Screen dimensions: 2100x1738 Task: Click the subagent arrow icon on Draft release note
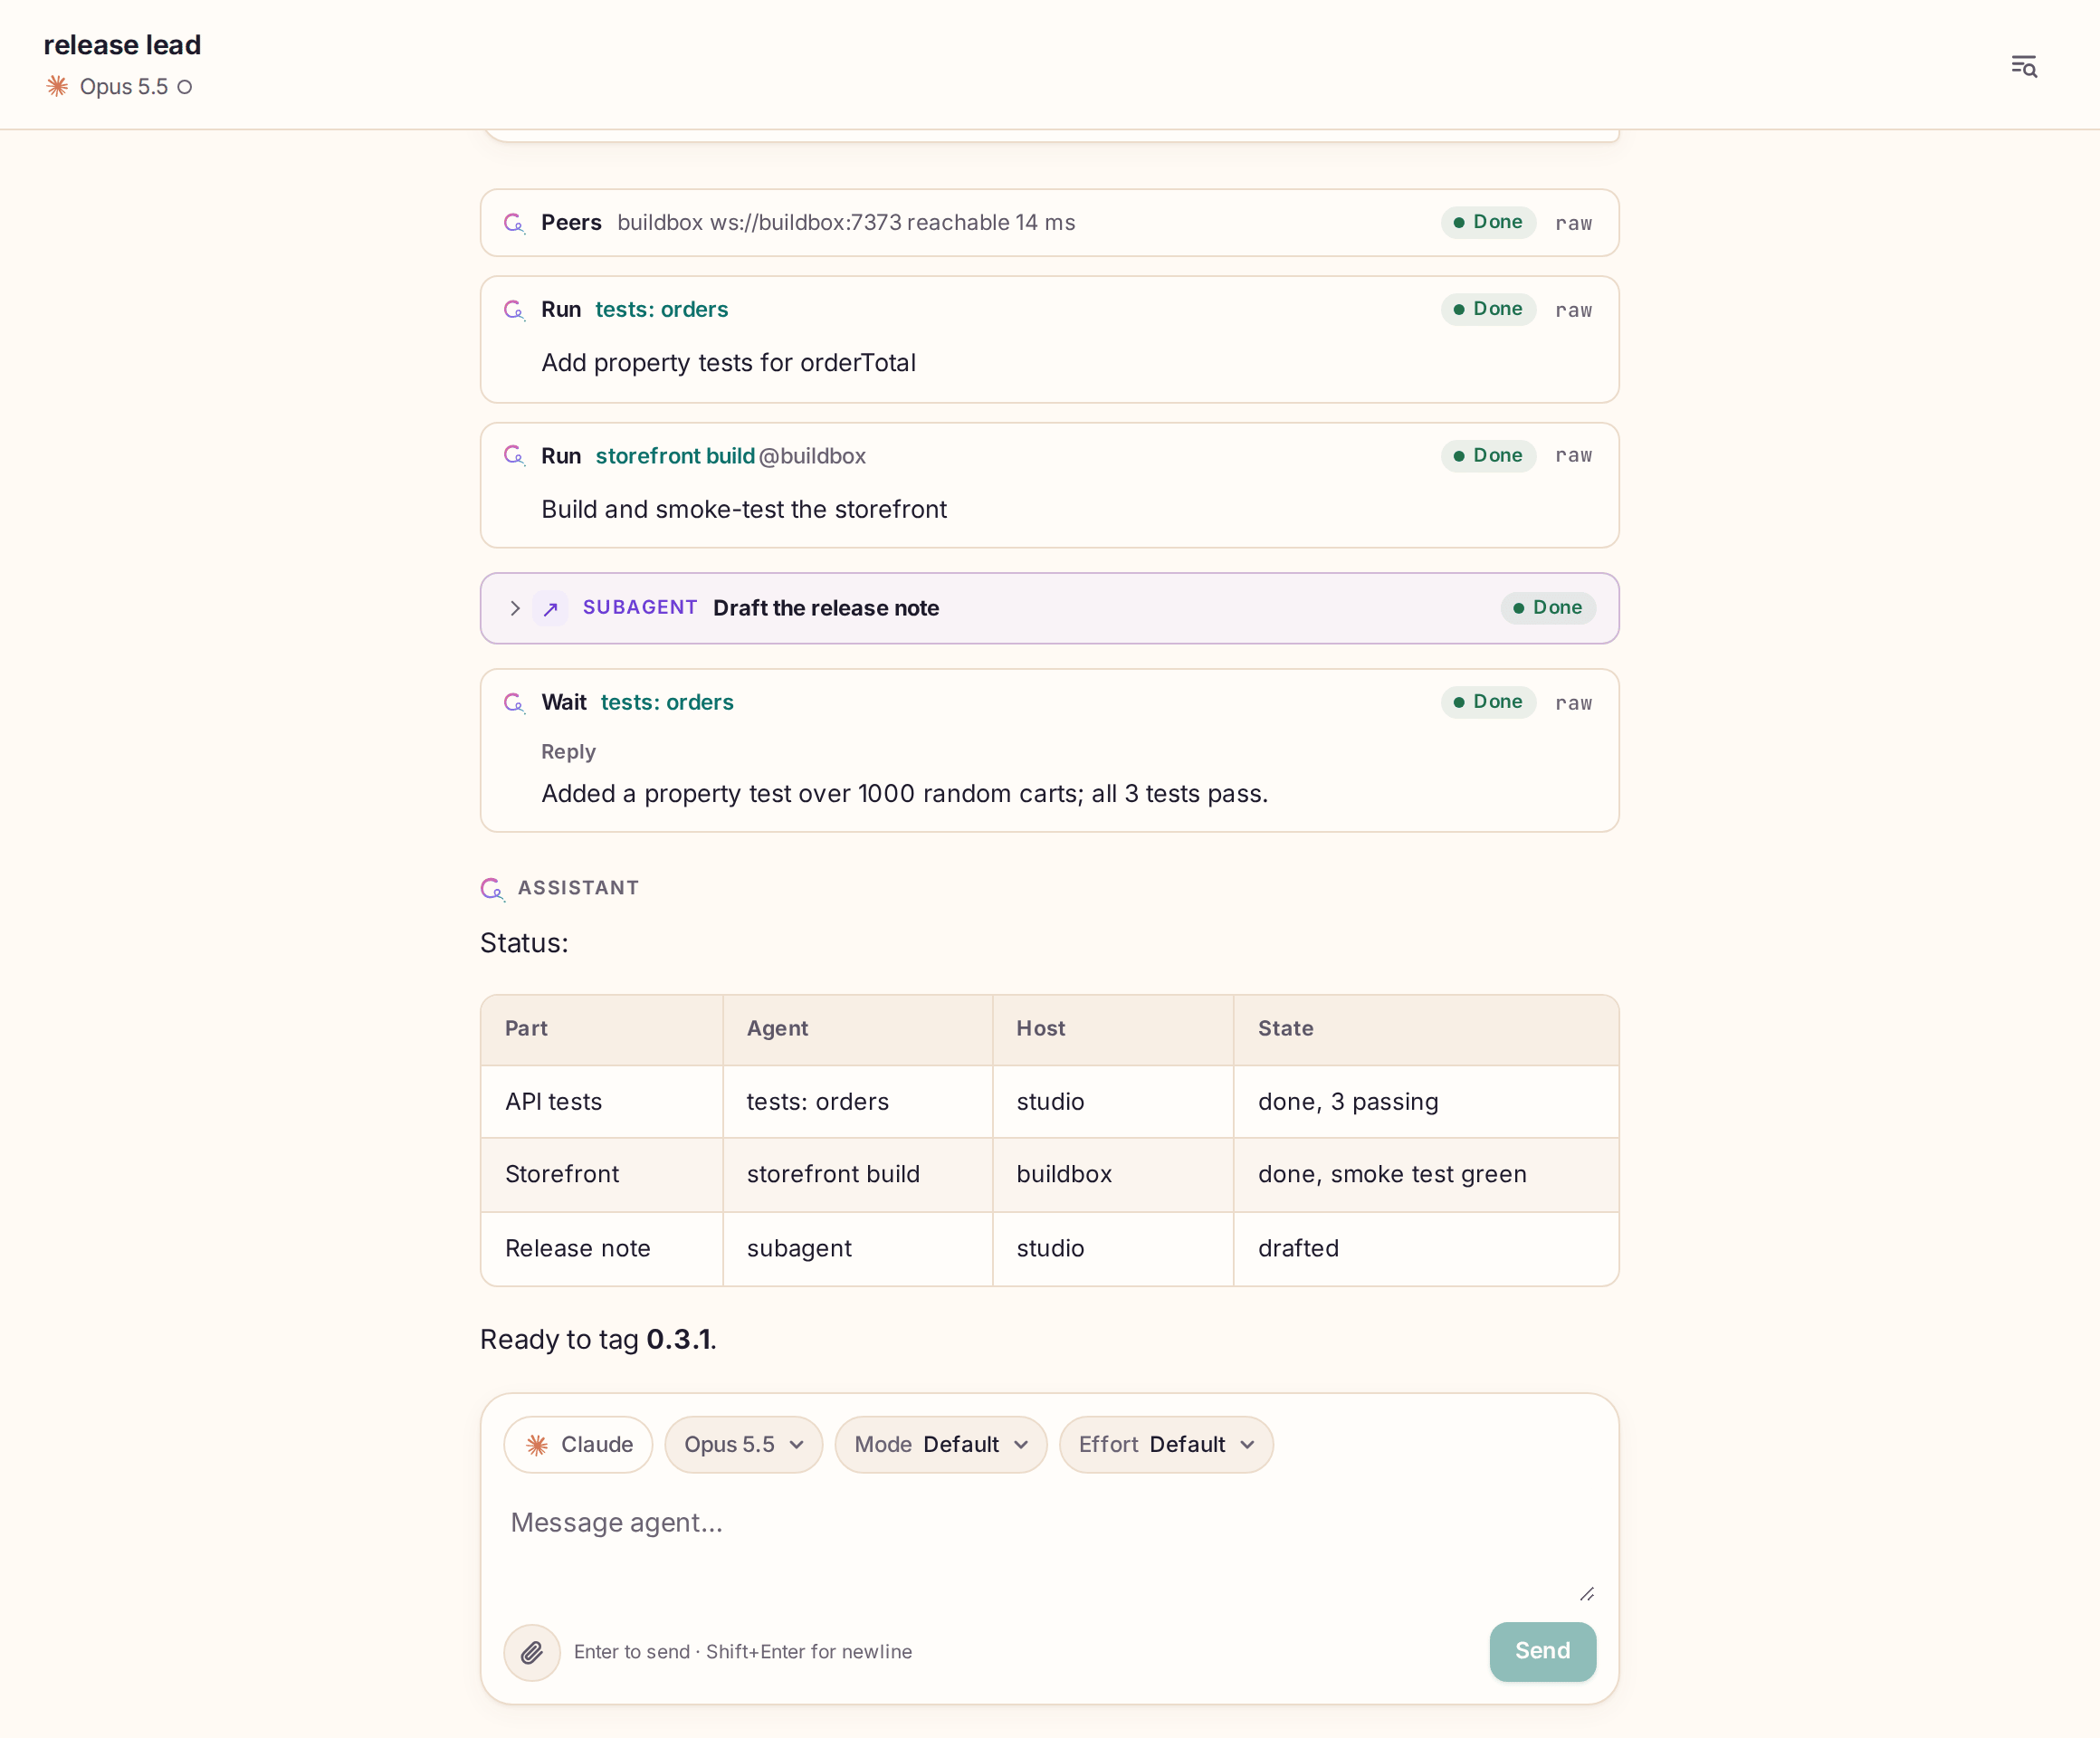tap(550, 608)
